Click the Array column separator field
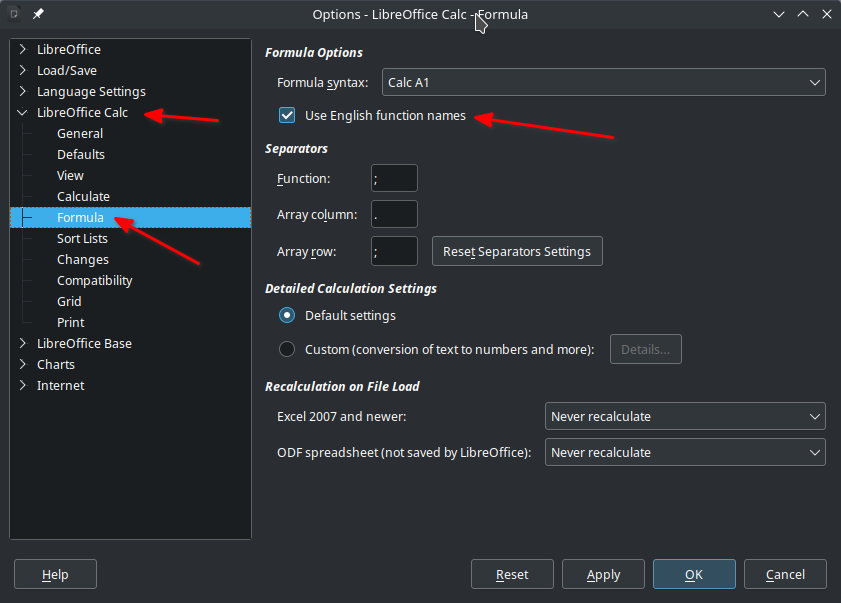The height and width of the screenshot is (603, 841). click(x=394, y=214)
